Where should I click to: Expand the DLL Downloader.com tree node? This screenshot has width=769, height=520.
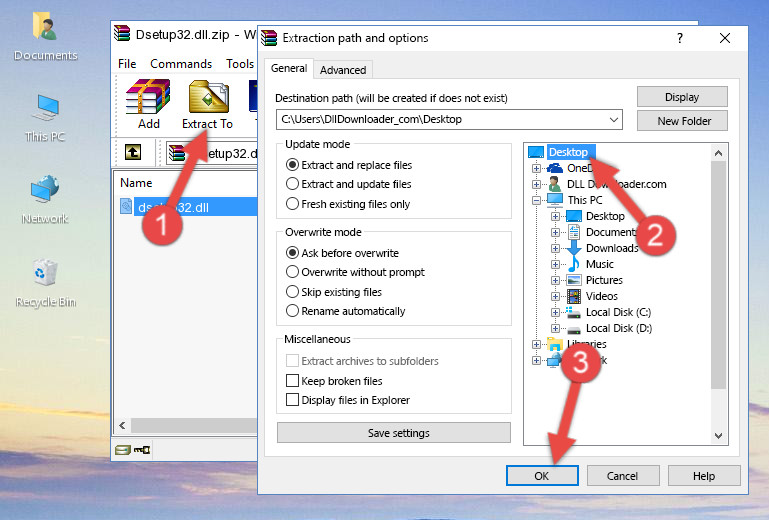[x=536, y=184]
